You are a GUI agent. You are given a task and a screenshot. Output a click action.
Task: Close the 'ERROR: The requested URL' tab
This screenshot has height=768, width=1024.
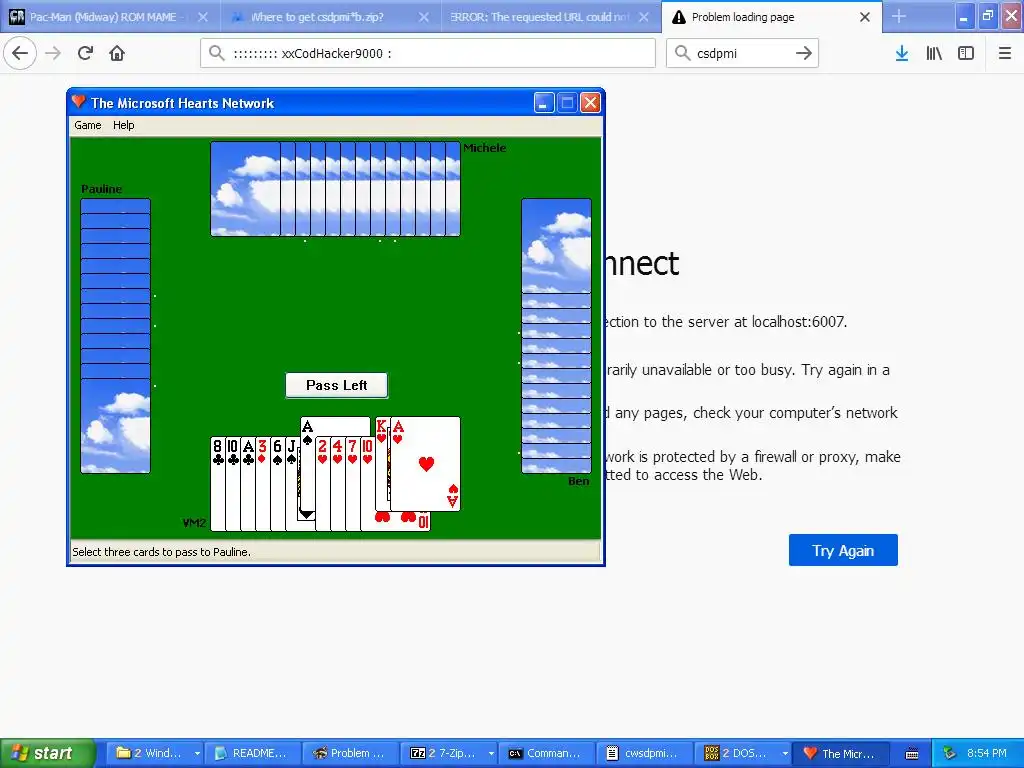pyautogui.click(x=644, y=17)
